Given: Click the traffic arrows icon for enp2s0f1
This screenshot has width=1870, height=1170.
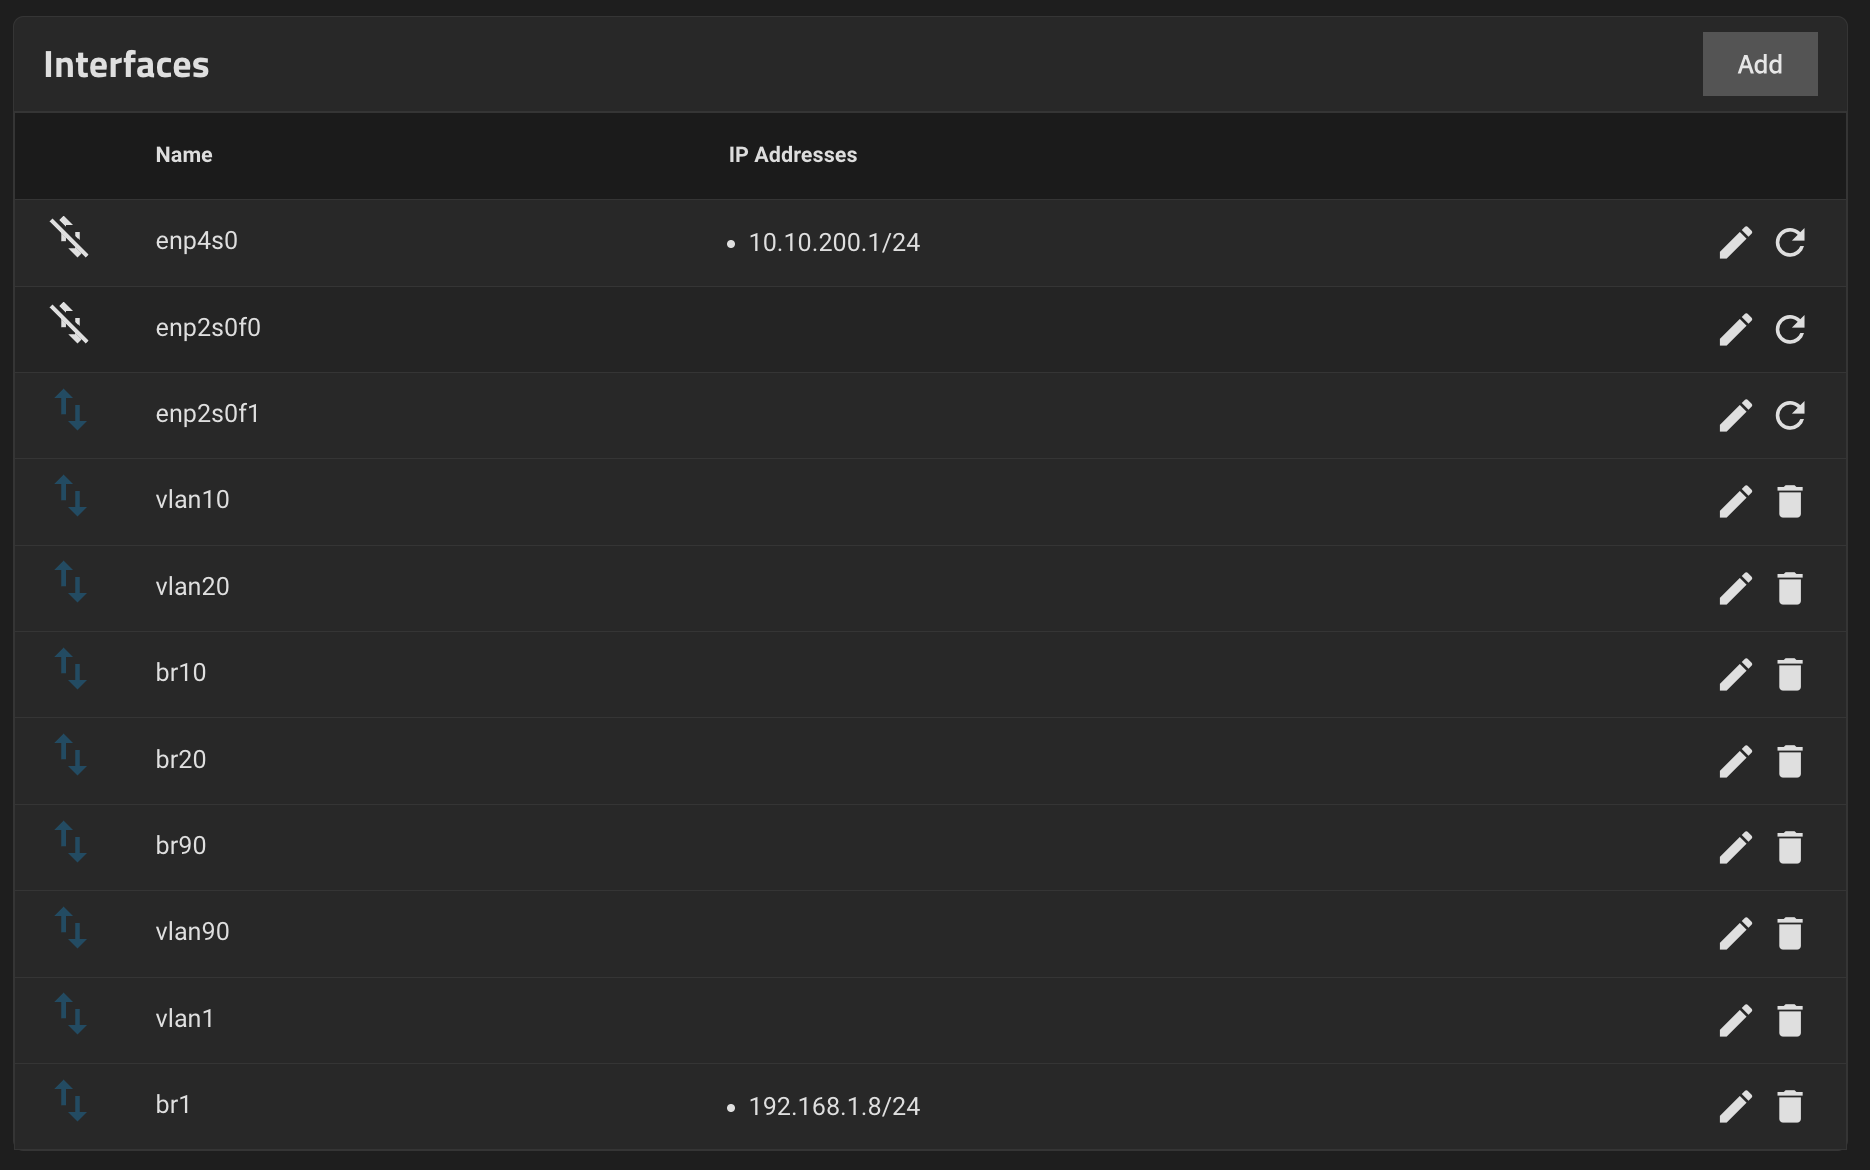Looking at the screenshot, I should pos(70,410).
